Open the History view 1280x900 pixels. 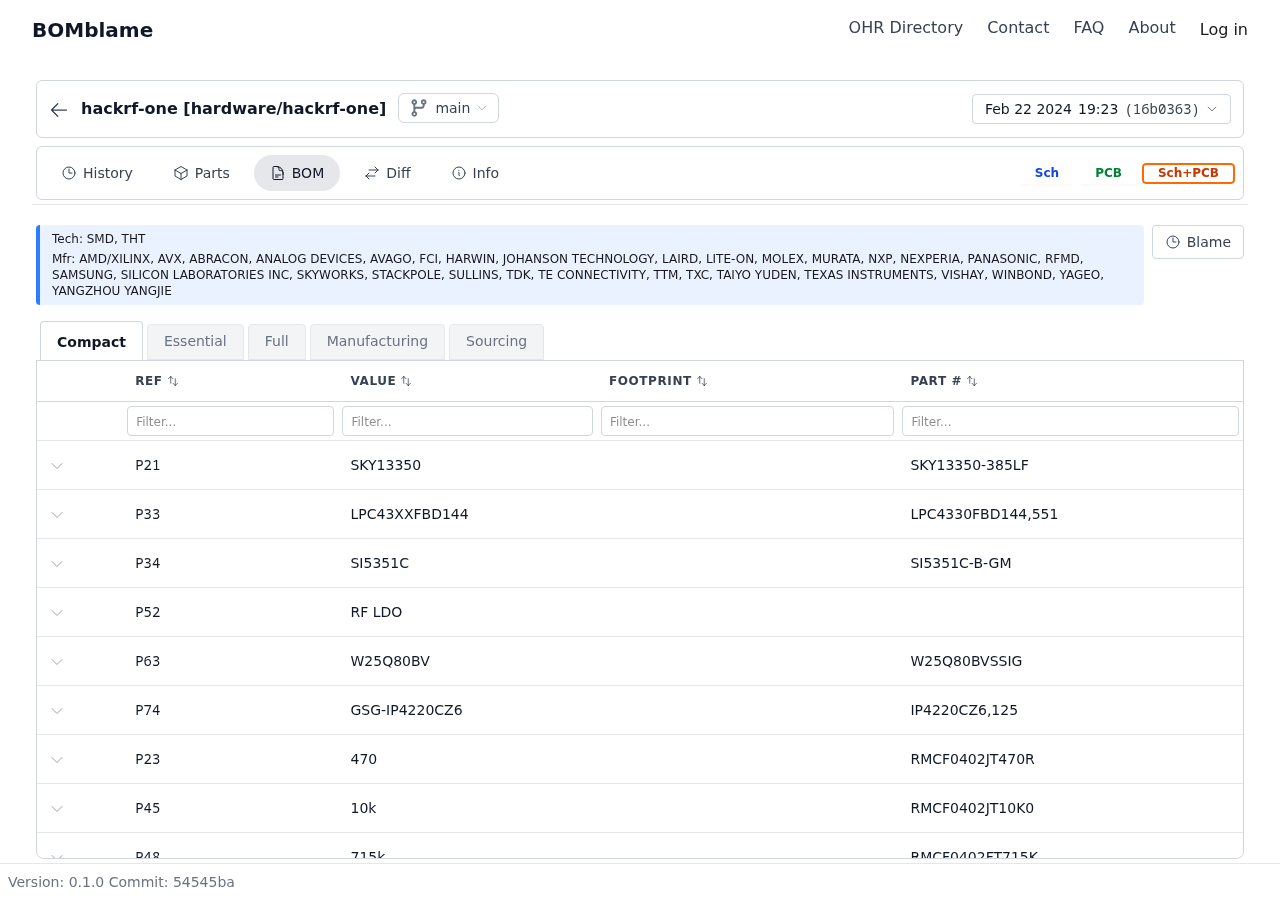(97, 173)
